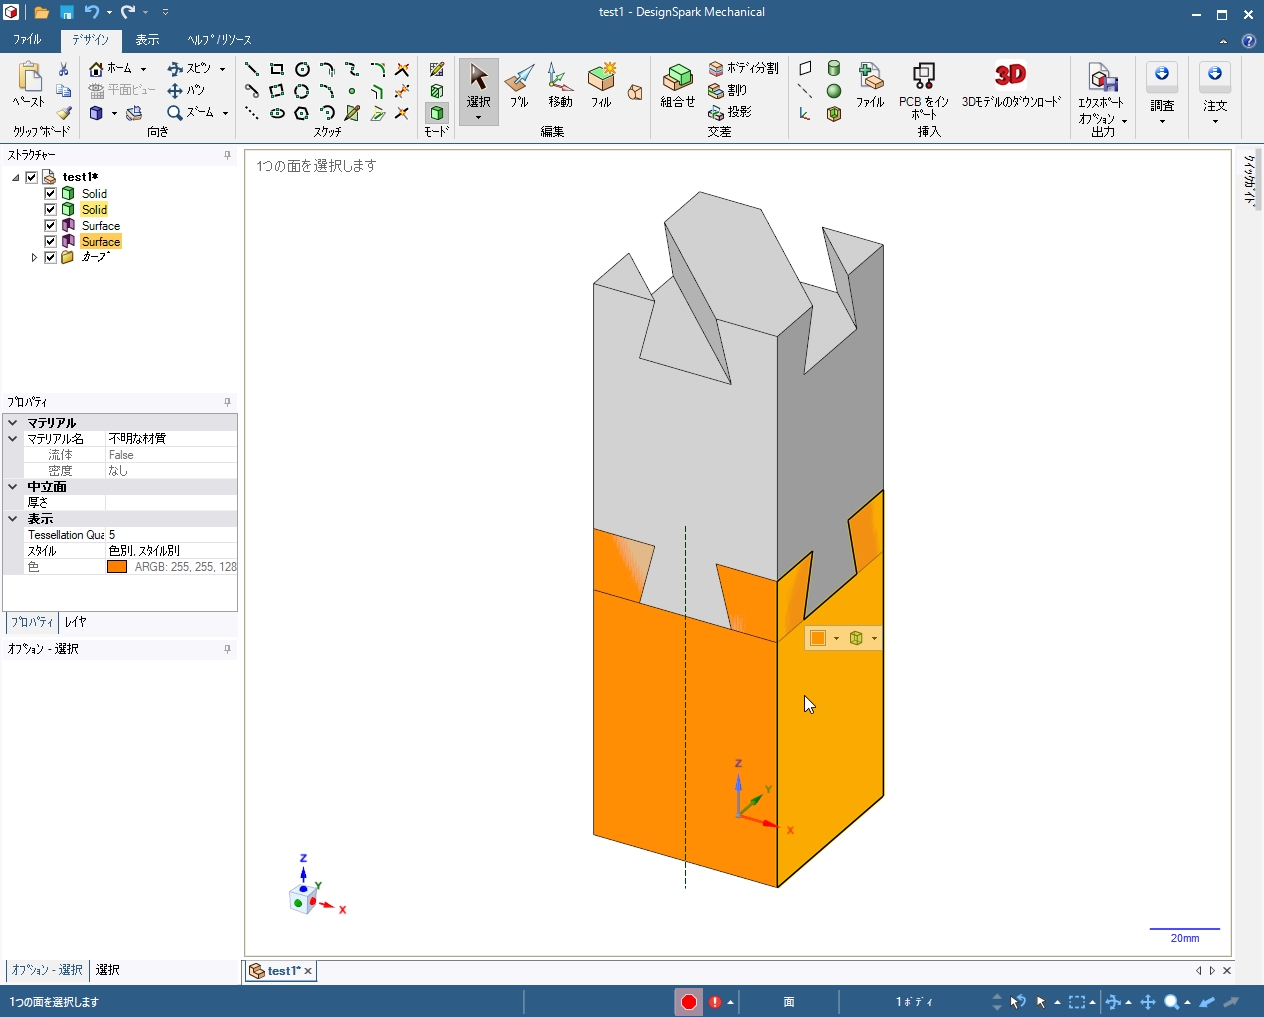Viewport: 1264px width, 1017px height.
Task: Click the Tessellation Quality value field
Action: pos(170,535)
